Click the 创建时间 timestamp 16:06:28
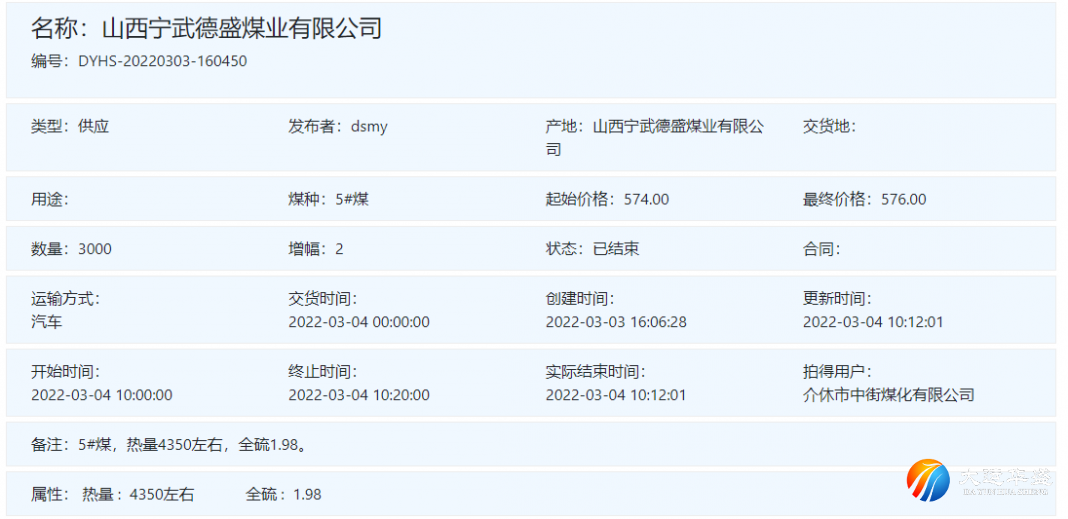The width and height of the screenshot is (1068, 519). [x=616, y=322]
